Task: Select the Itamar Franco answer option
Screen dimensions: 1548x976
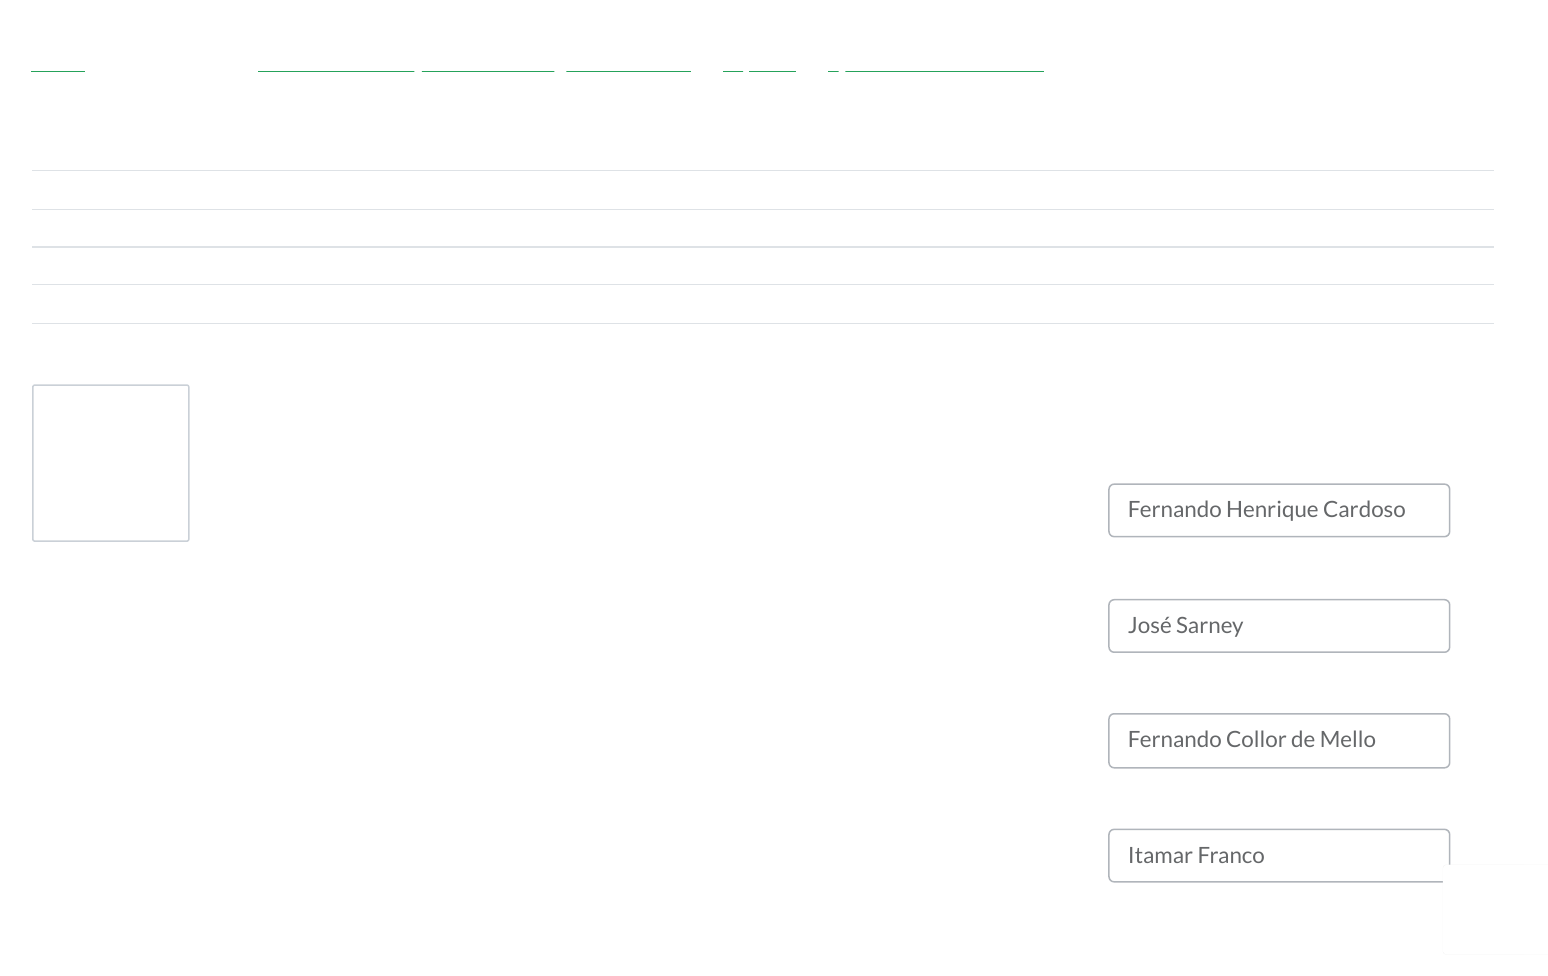Action: (x=1278, y=856)
